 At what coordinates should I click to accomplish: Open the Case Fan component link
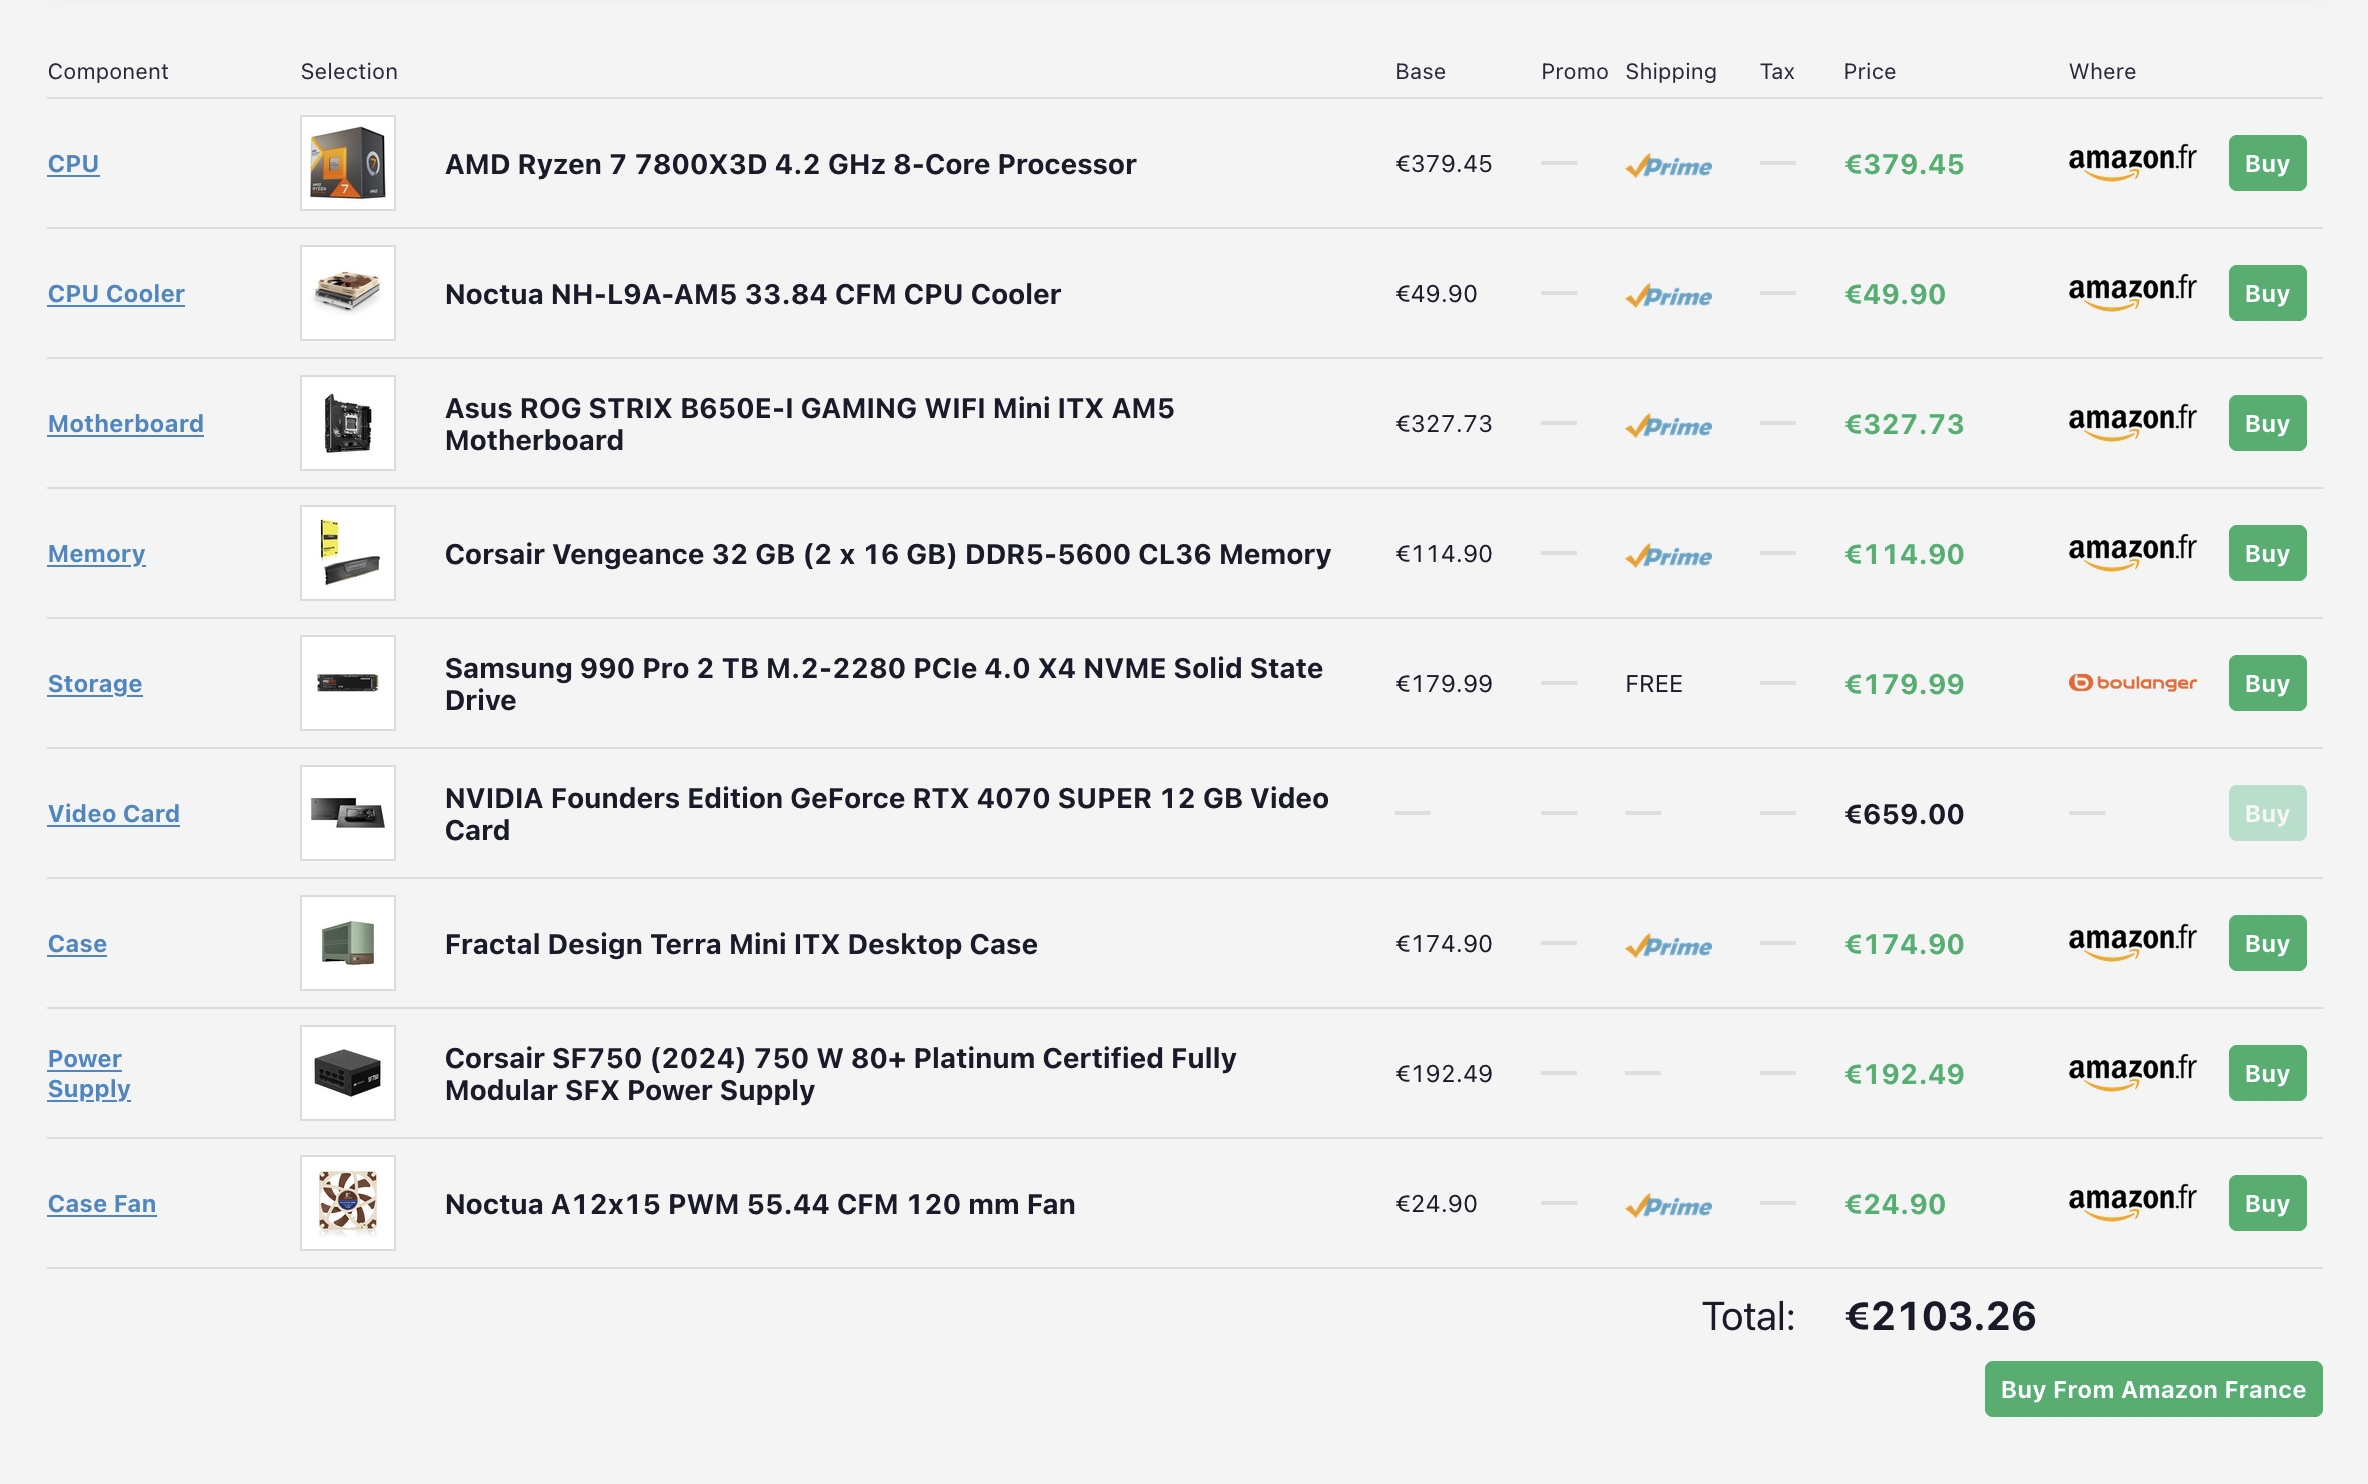click(x=101, y=1204)
